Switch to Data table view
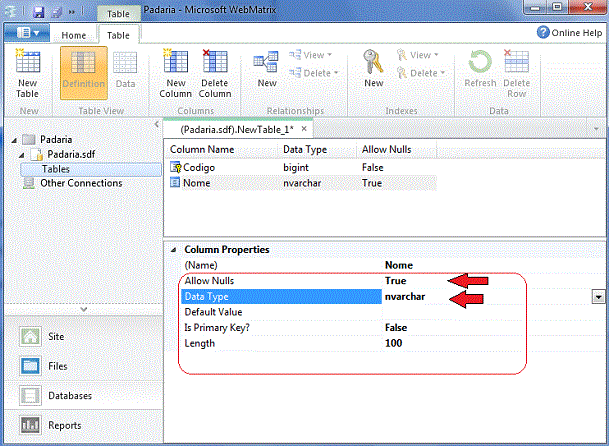 (125, 70)
